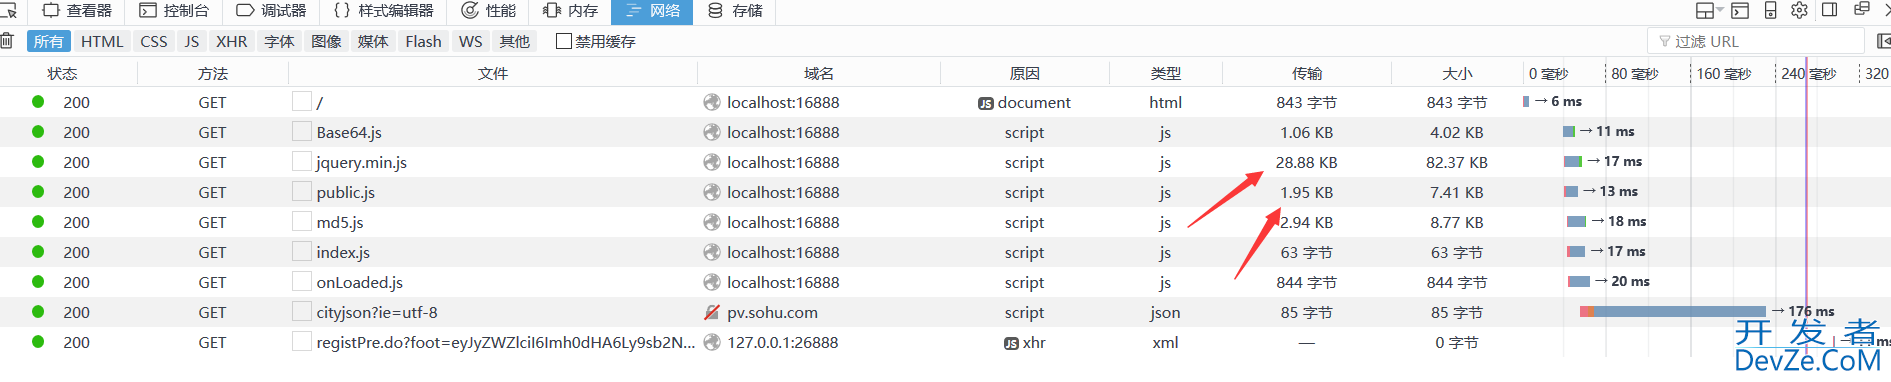The image size is (1891, 382).
Task: Select the public.js request
Action: 945,192
